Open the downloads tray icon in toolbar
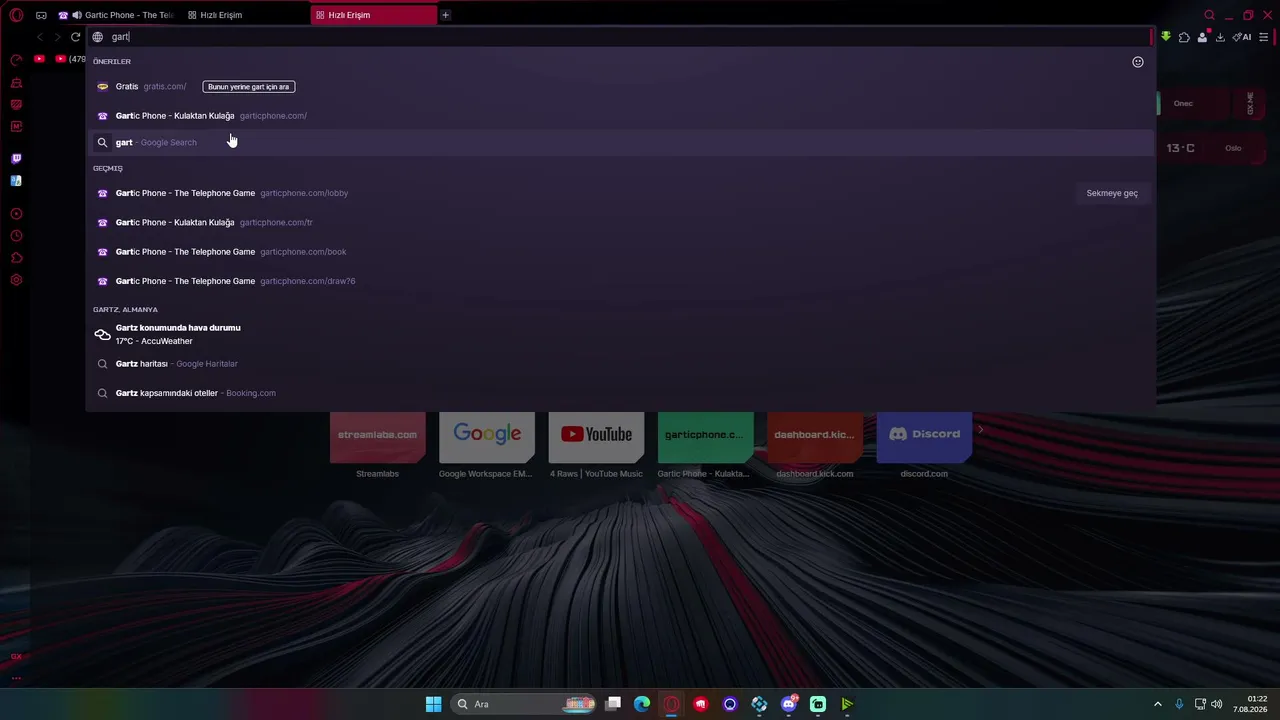 (1220, 37)
